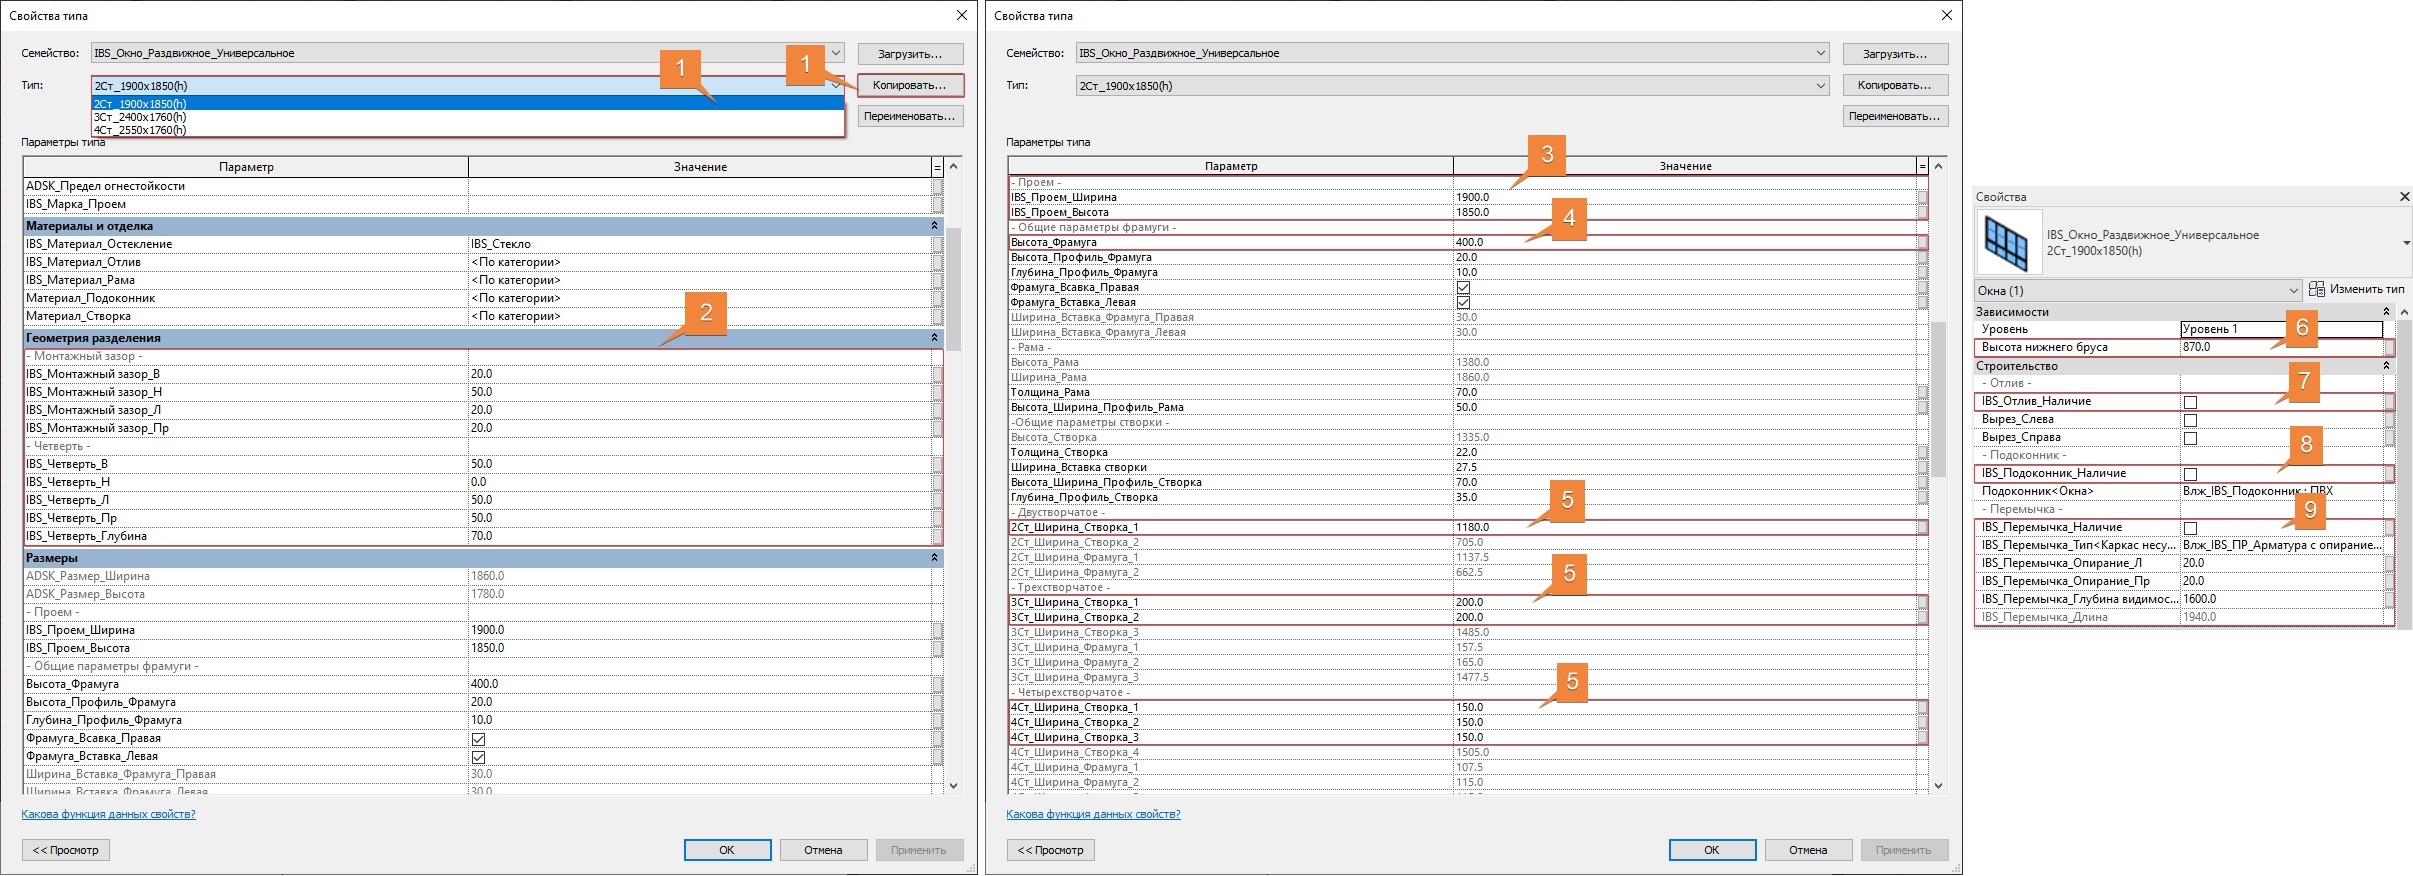Collapse the open Тип dropdown in left dialog
The width and height of the screenshot is (2413, 876).
836,85
